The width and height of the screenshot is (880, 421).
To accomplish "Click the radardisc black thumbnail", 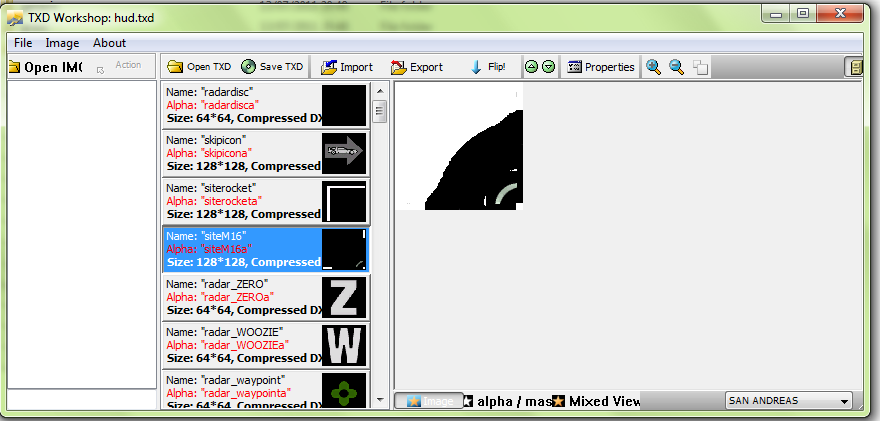I will (x=344, y=105).
